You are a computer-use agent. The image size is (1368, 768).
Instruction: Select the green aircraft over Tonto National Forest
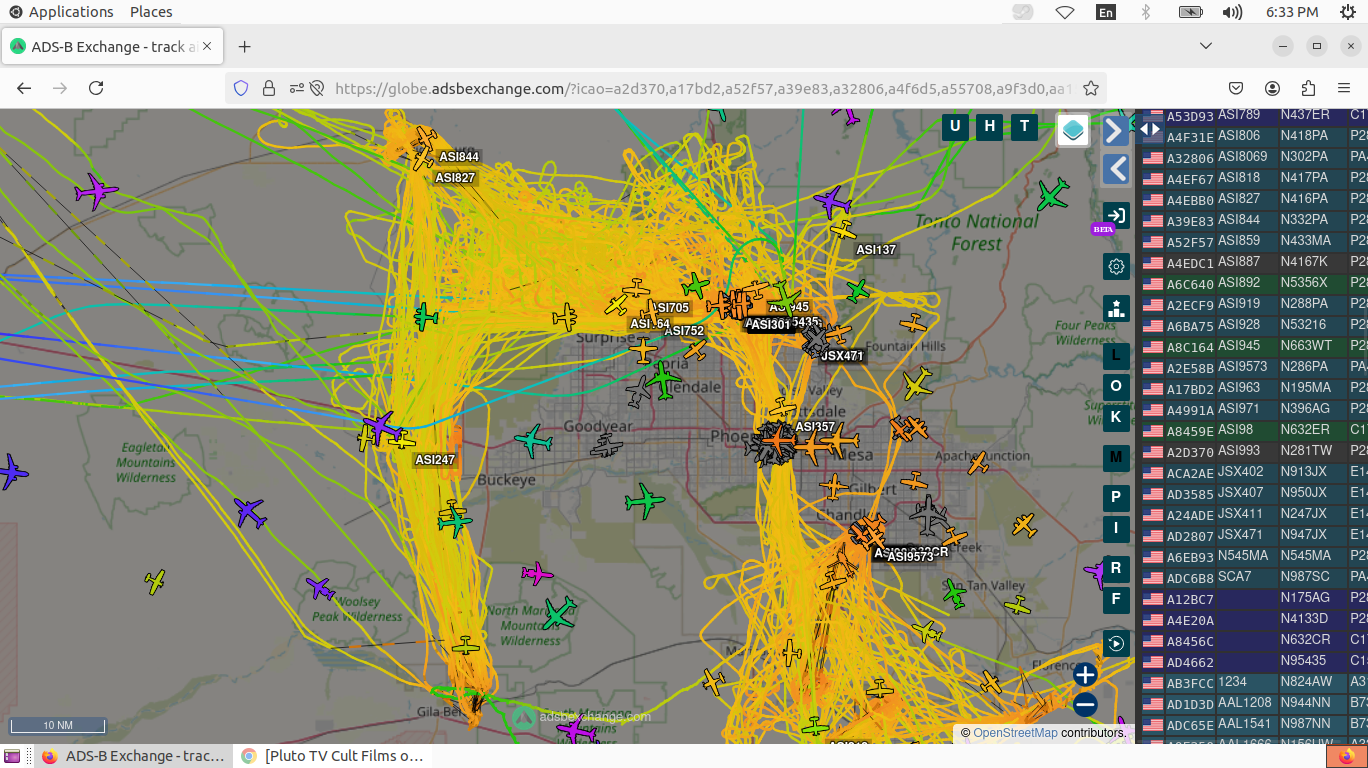click(x=1053, y=193)
